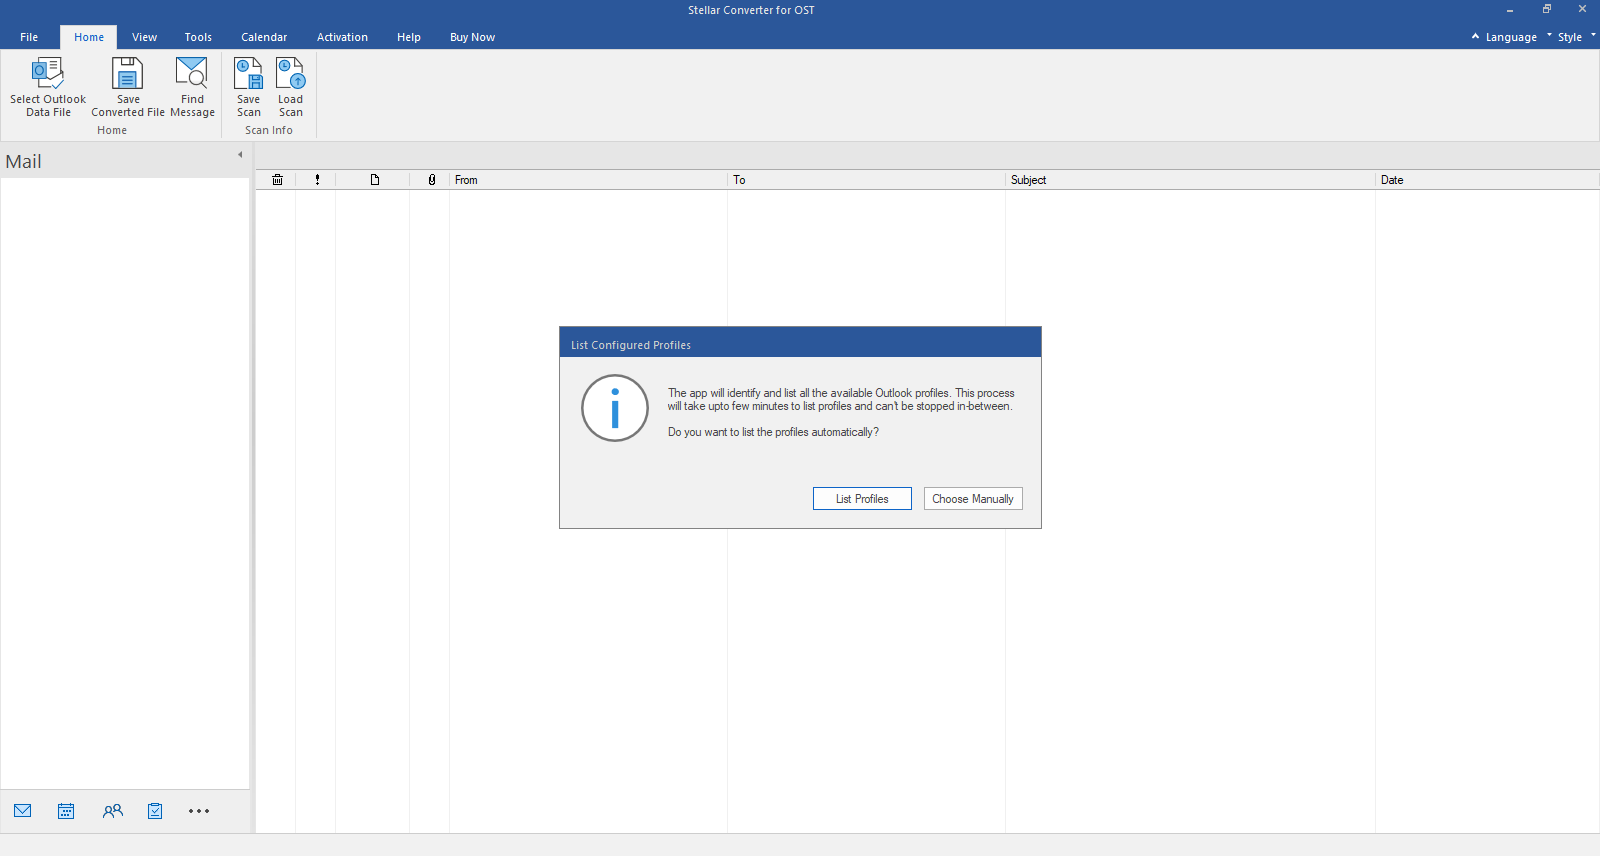Viewport: 1600px width, 856px height.
Task: Click the Save Converted File icon
Action: tap(127, 75)
